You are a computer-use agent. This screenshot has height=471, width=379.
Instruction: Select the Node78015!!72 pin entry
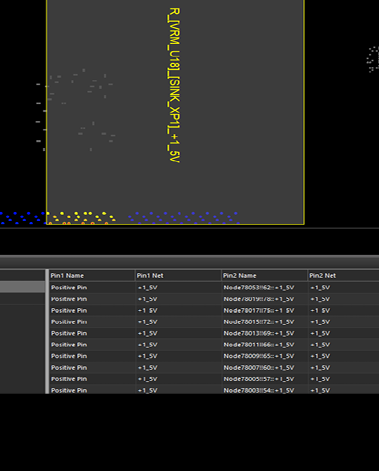[259, 322]
